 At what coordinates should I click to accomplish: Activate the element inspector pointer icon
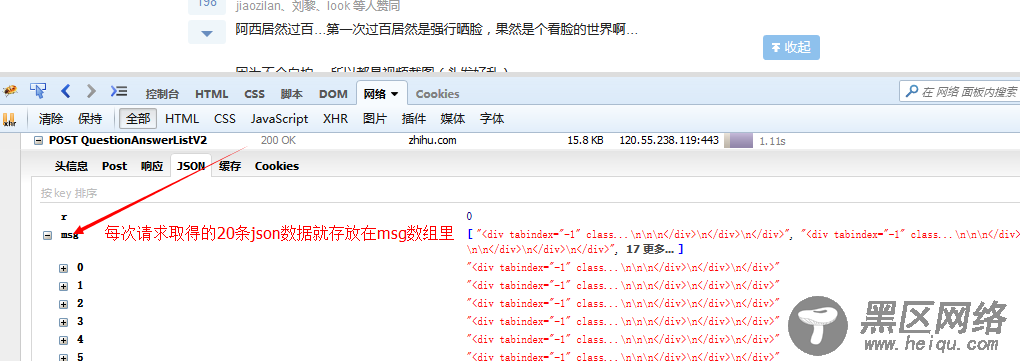tap(38, 91)
